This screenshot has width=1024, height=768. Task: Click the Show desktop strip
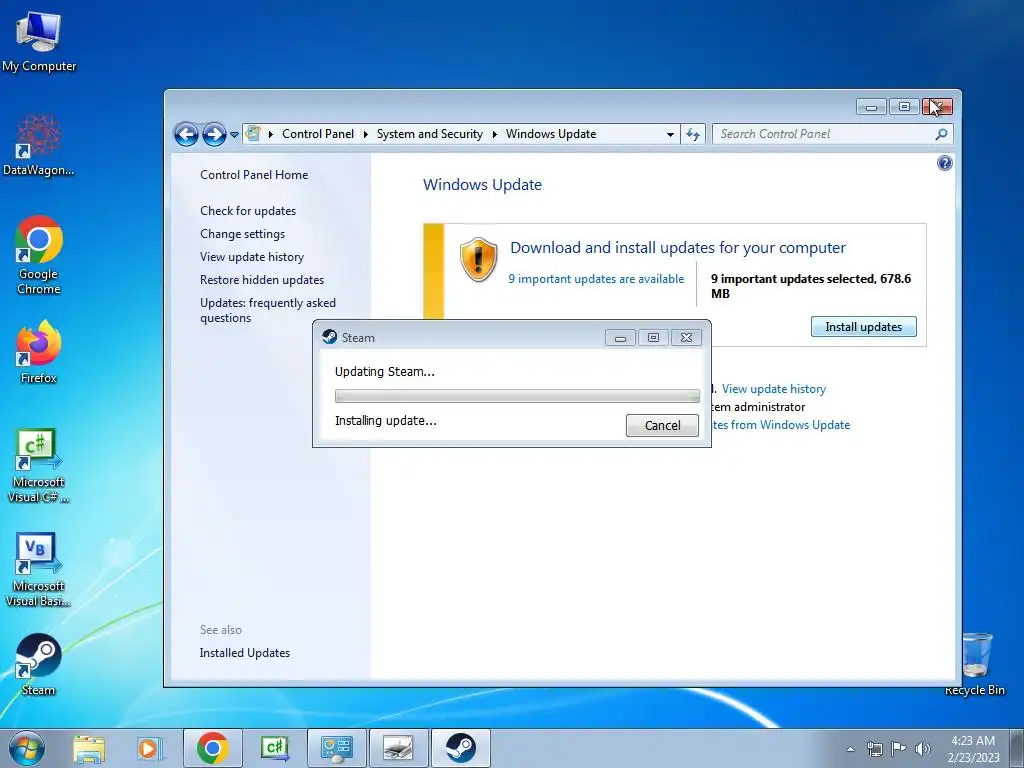click(x=1017, y=748)
